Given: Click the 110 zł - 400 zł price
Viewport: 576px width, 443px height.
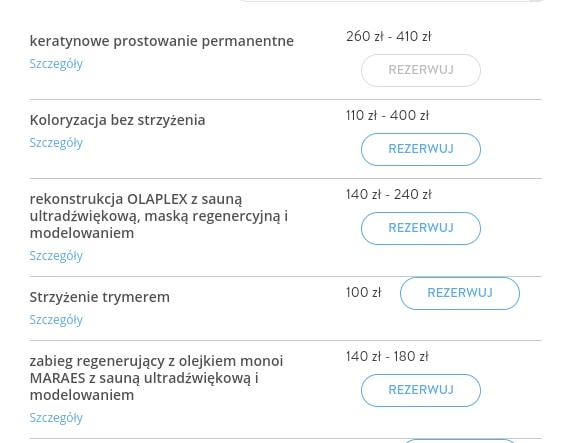Looking at the screenshot, I should 387,115.
